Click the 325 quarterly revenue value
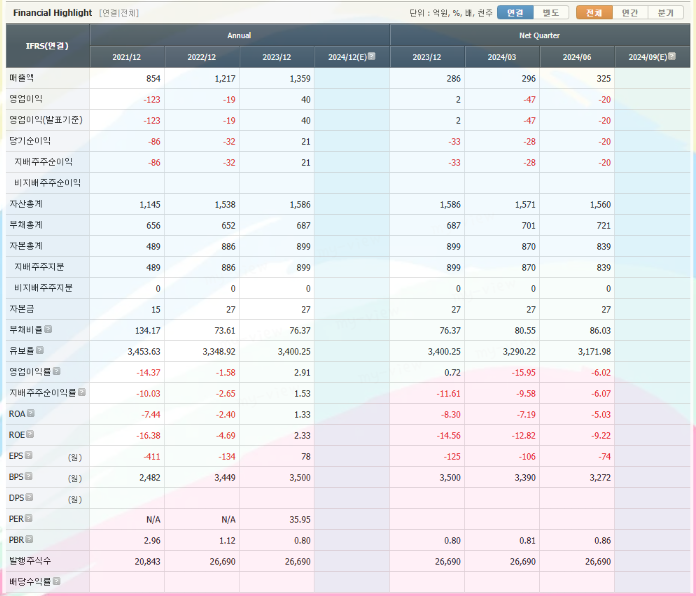Image resolution: width=696 pixels, height=596 pixels. tap(604, 79)
